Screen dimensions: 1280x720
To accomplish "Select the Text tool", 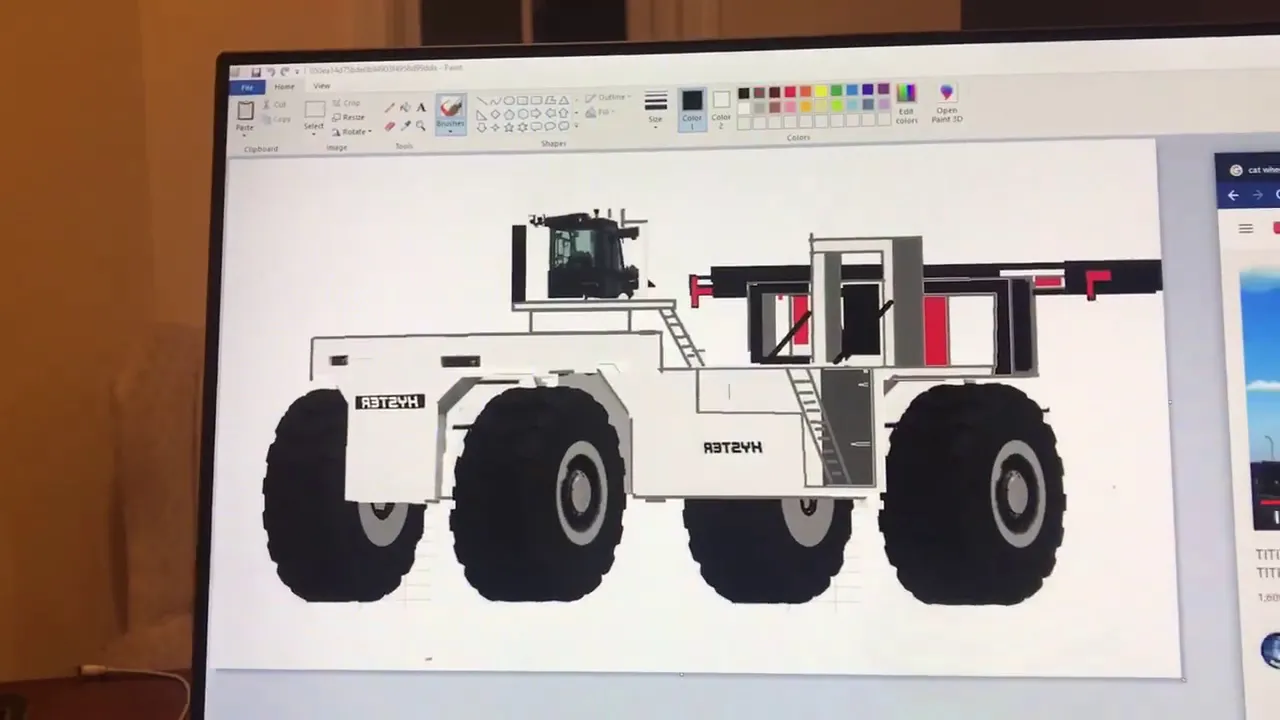I will tap(421, 107).
